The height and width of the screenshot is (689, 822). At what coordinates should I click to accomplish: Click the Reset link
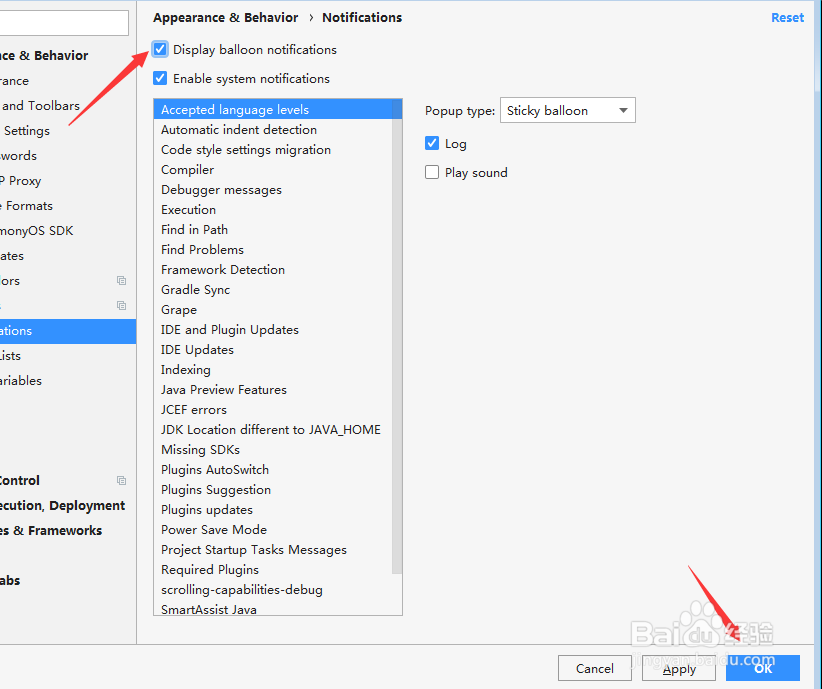pos(787,18)
